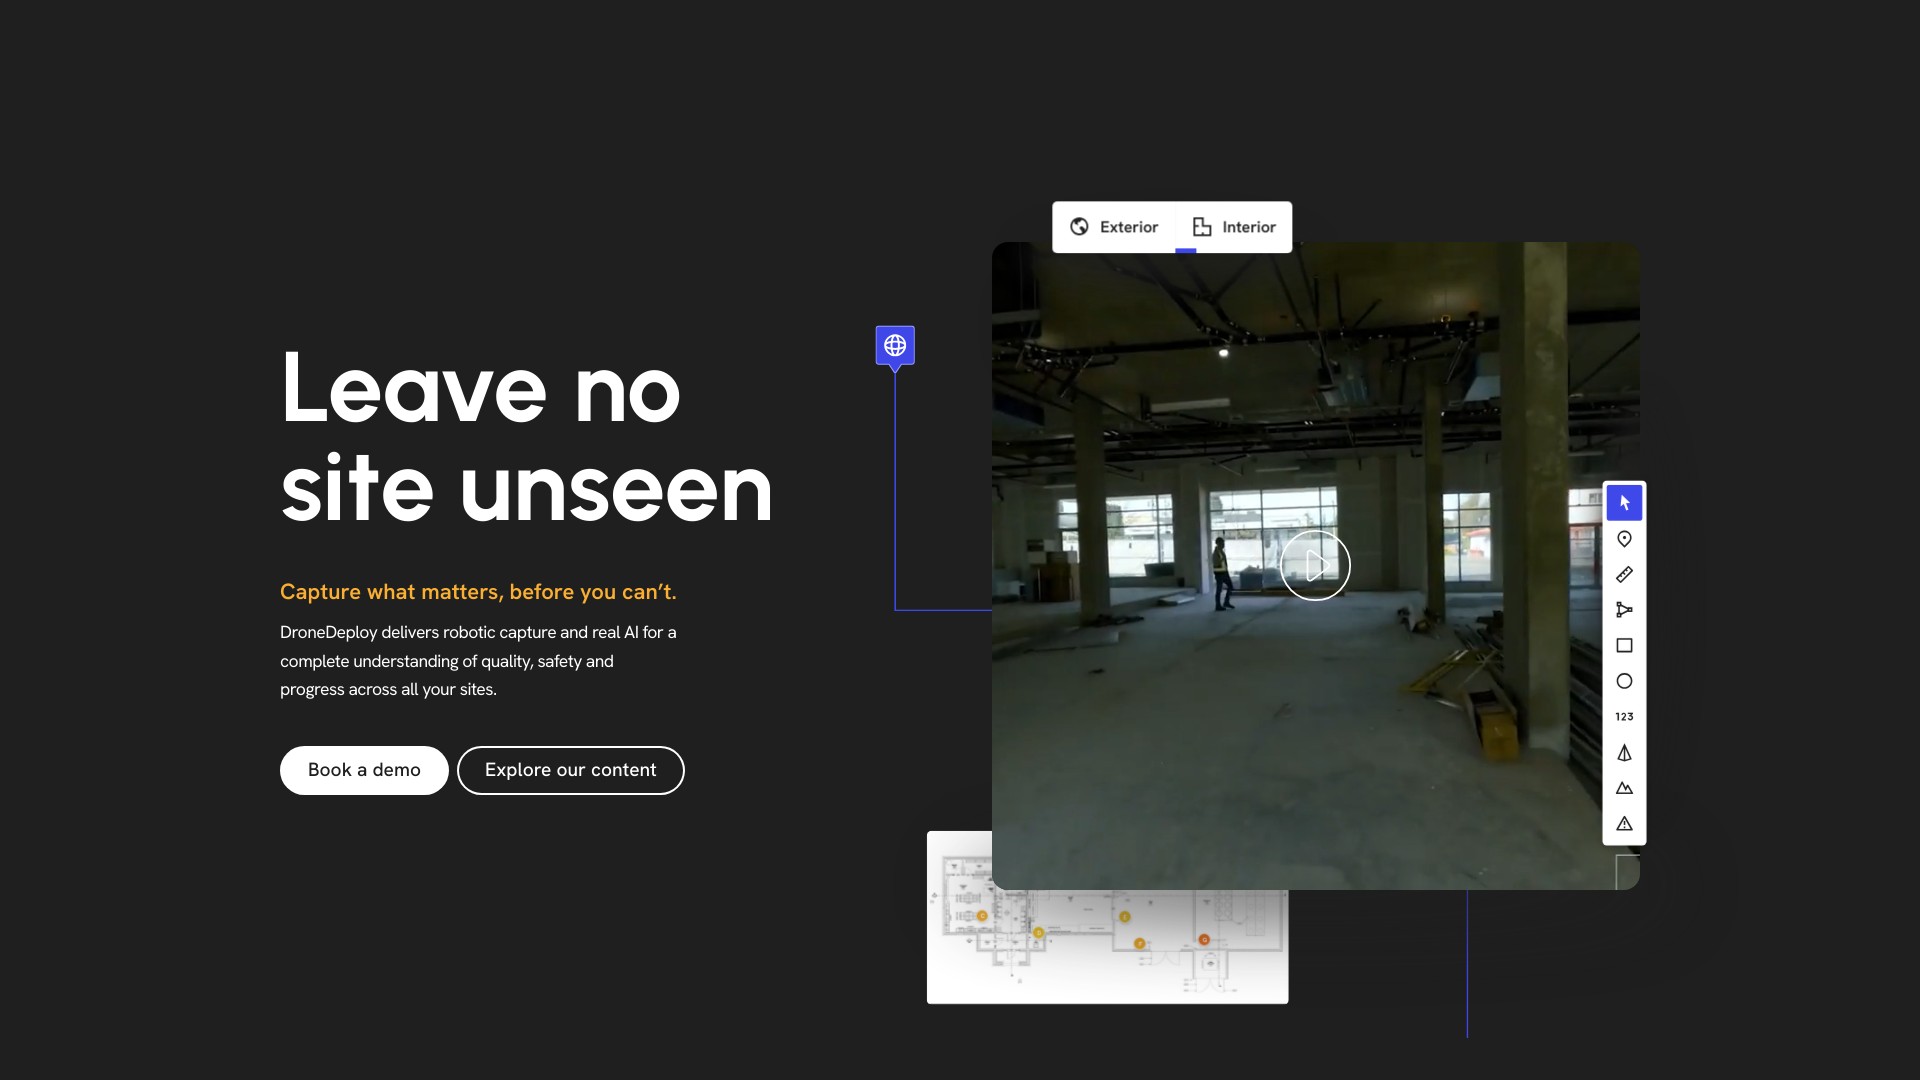
Task: Play the construction site video
Action: [1315, 566]
